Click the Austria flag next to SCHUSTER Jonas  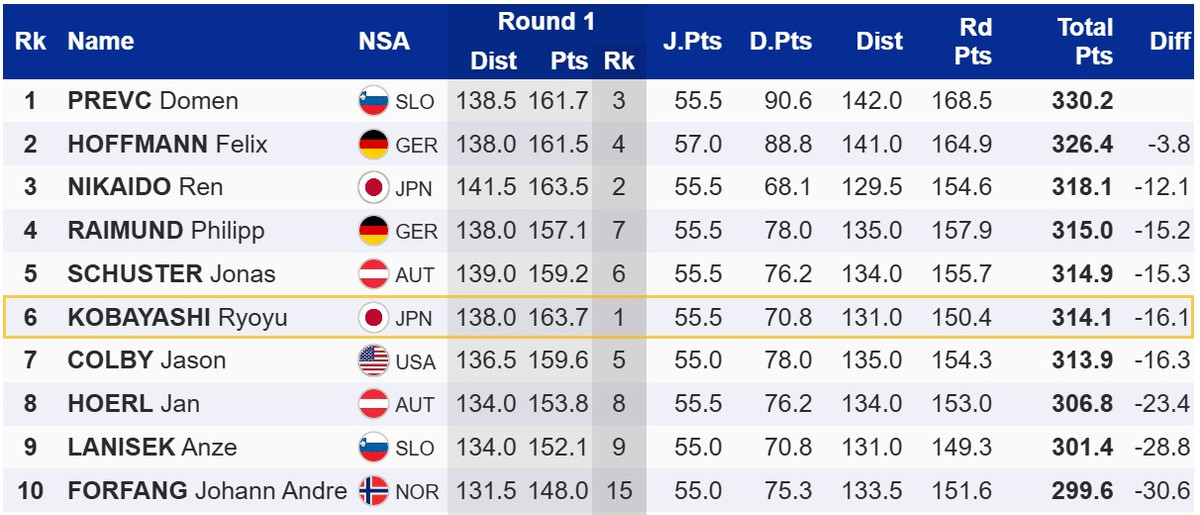click(x=373, y=274)
